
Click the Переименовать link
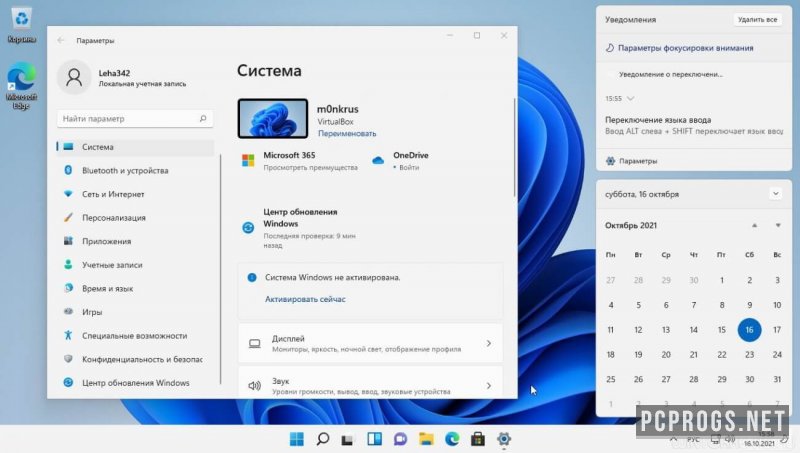[x=347, y=133]
